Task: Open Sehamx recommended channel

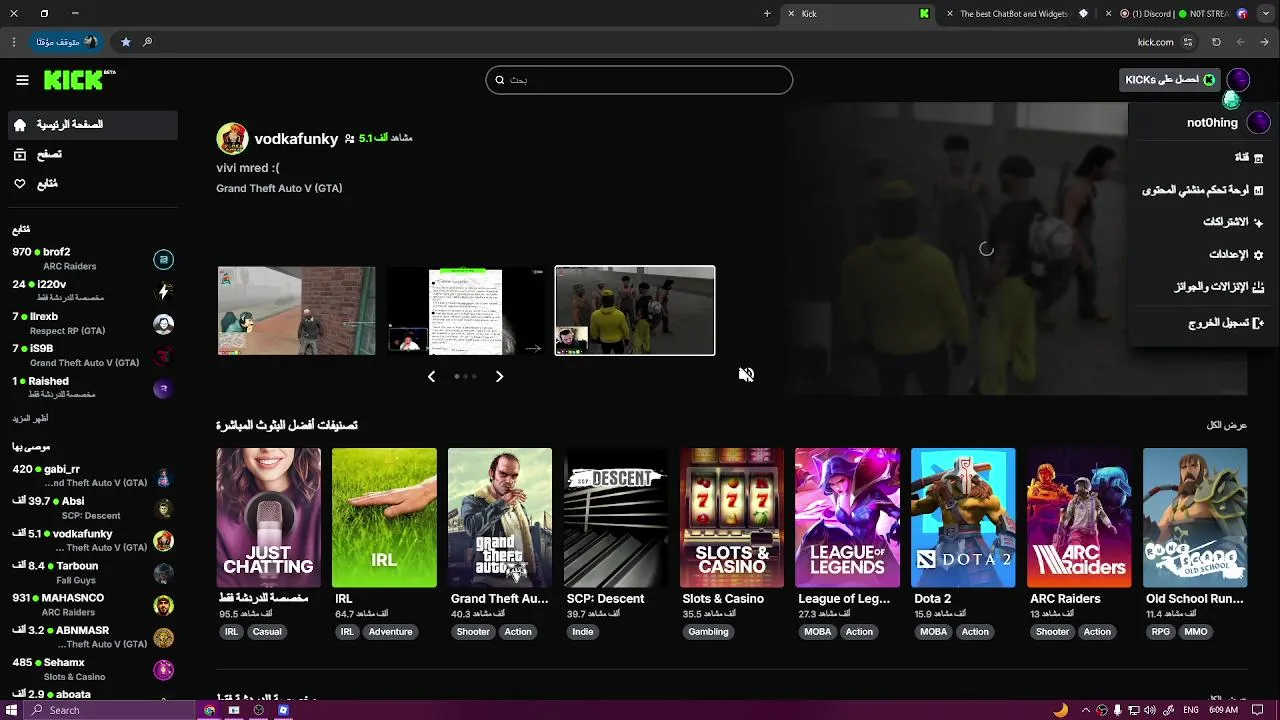Action: tap(92, 669)
